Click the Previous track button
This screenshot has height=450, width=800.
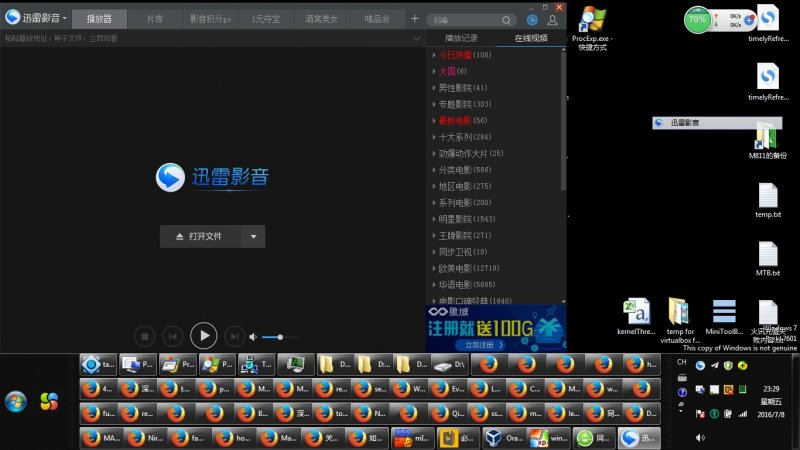(172, 336)
